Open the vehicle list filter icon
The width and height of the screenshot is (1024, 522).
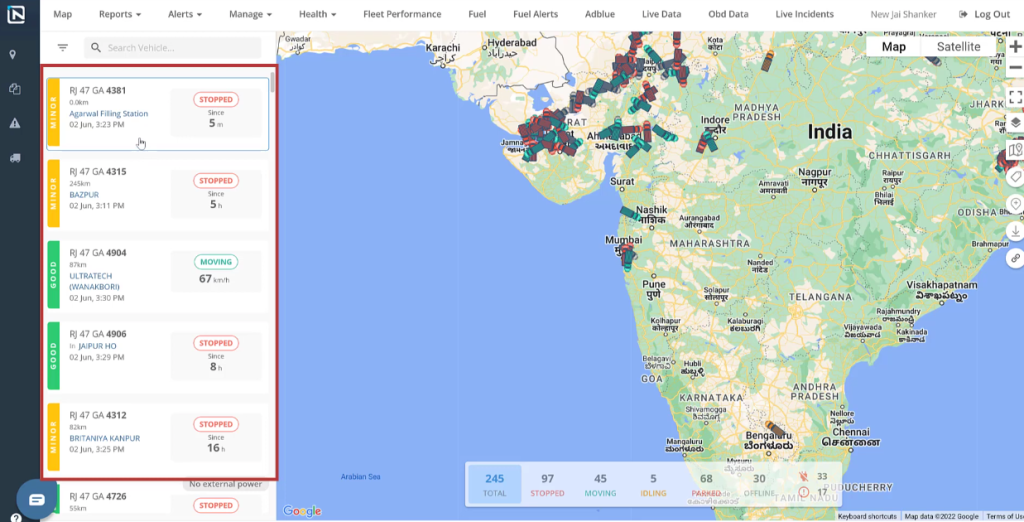click(x=63, y=47)
